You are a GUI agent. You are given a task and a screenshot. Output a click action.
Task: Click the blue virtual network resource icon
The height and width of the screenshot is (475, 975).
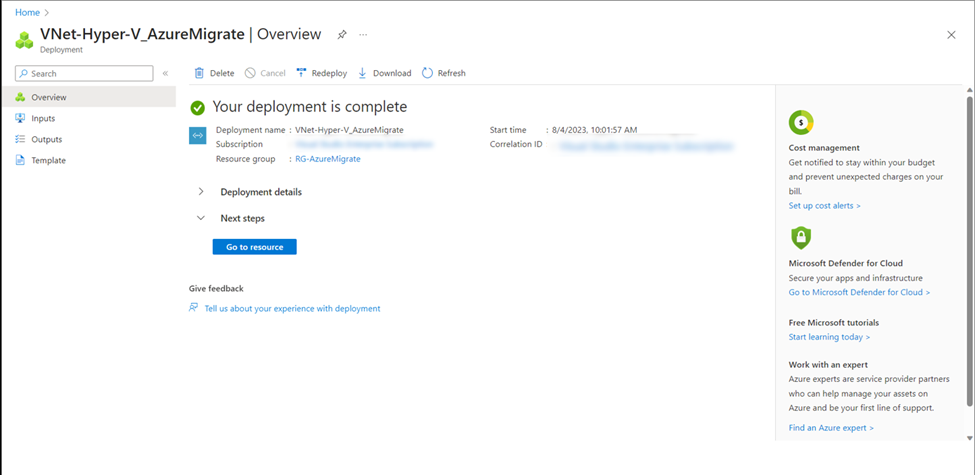point(197,136)
